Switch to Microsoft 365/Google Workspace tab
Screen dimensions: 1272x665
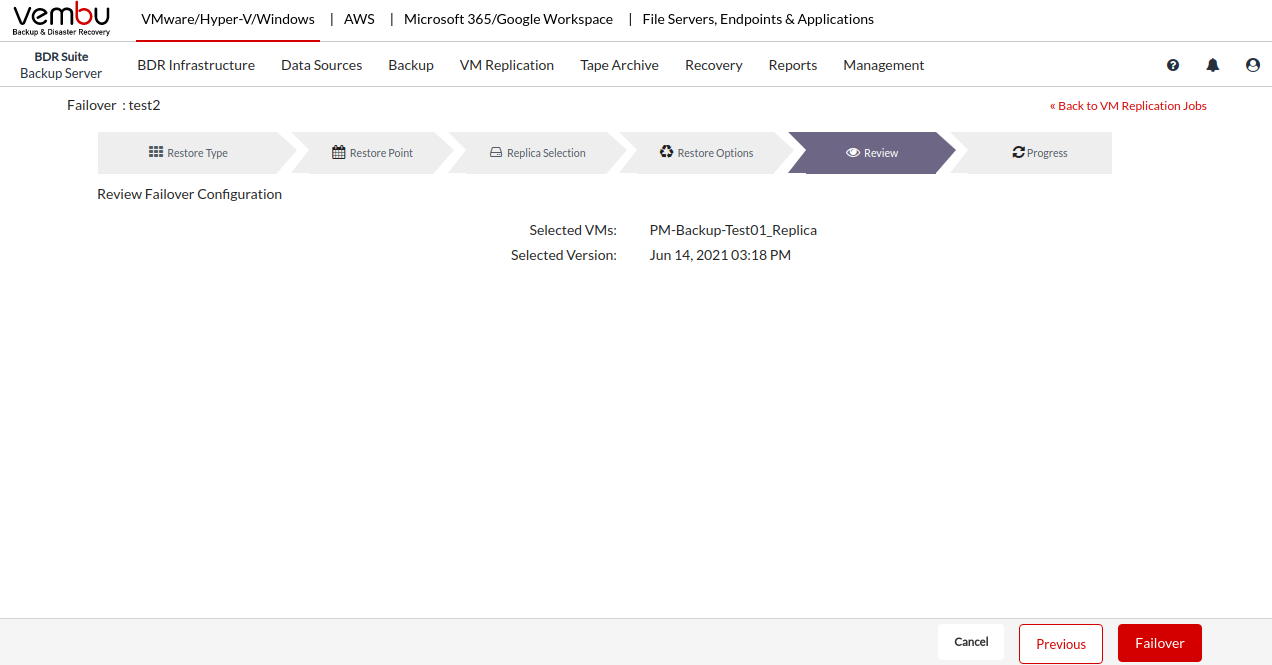(508, 19)
